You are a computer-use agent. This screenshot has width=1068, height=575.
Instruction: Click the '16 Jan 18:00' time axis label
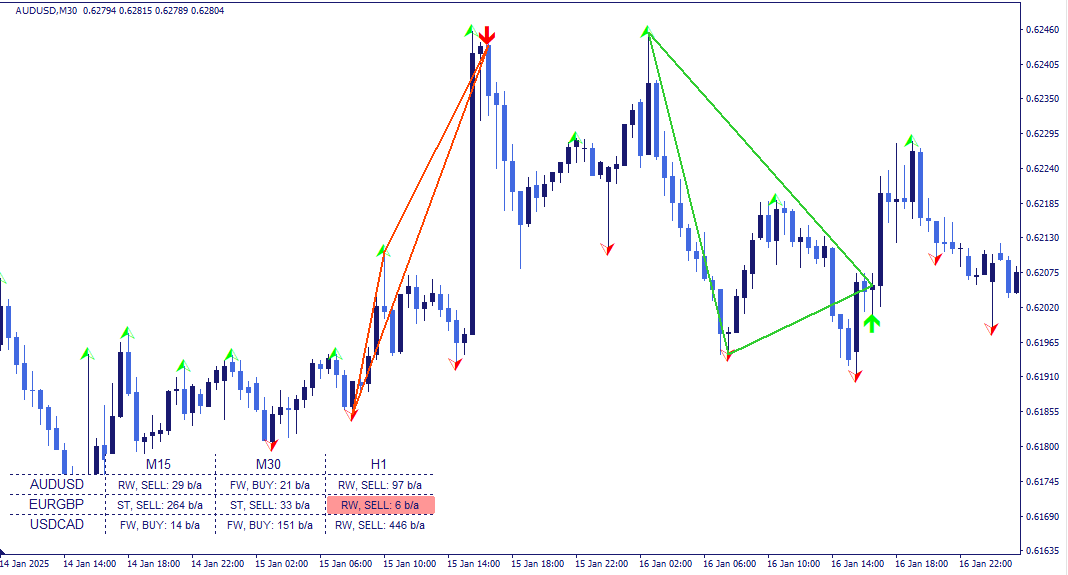[922, 564]
